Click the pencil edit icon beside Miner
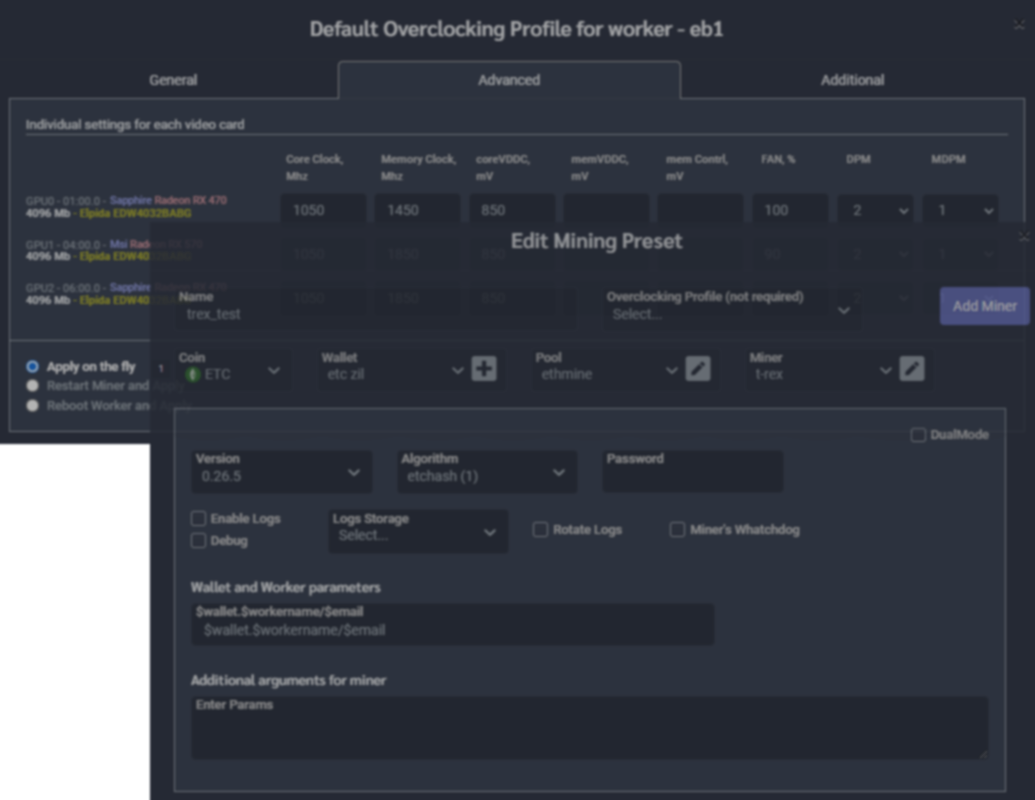The height and width of the screenshot is (800, 1035). click(912, 370)
